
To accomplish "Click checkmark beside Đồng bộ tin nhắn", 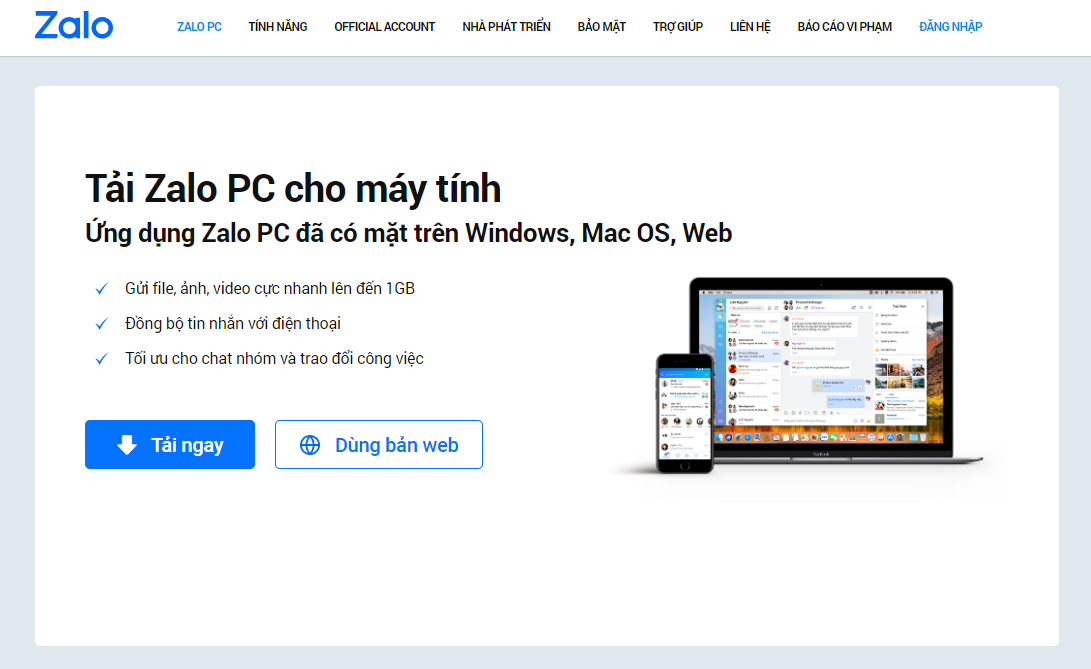I will tap(102, 324).
